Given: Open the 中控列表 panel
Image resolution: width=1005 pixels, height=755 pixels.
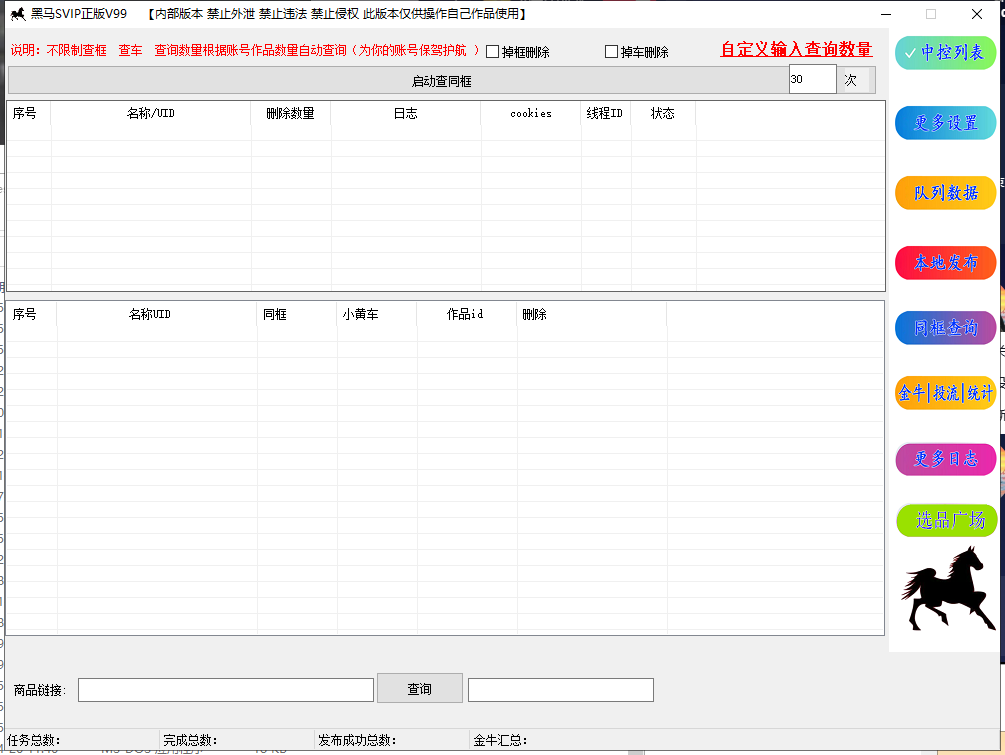Looking at the screenshot, I should click(x=945, y=53).
